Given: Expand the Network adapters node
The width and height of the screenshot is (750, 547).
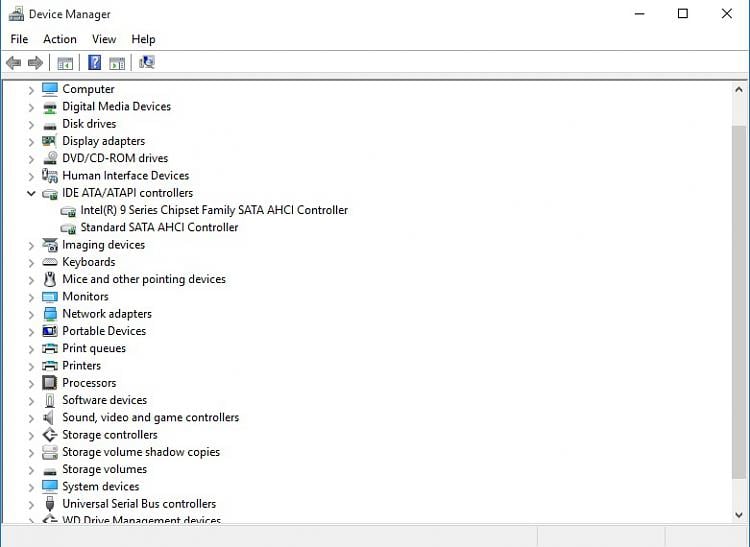Looking at the screenshot, I should [31, 315].
